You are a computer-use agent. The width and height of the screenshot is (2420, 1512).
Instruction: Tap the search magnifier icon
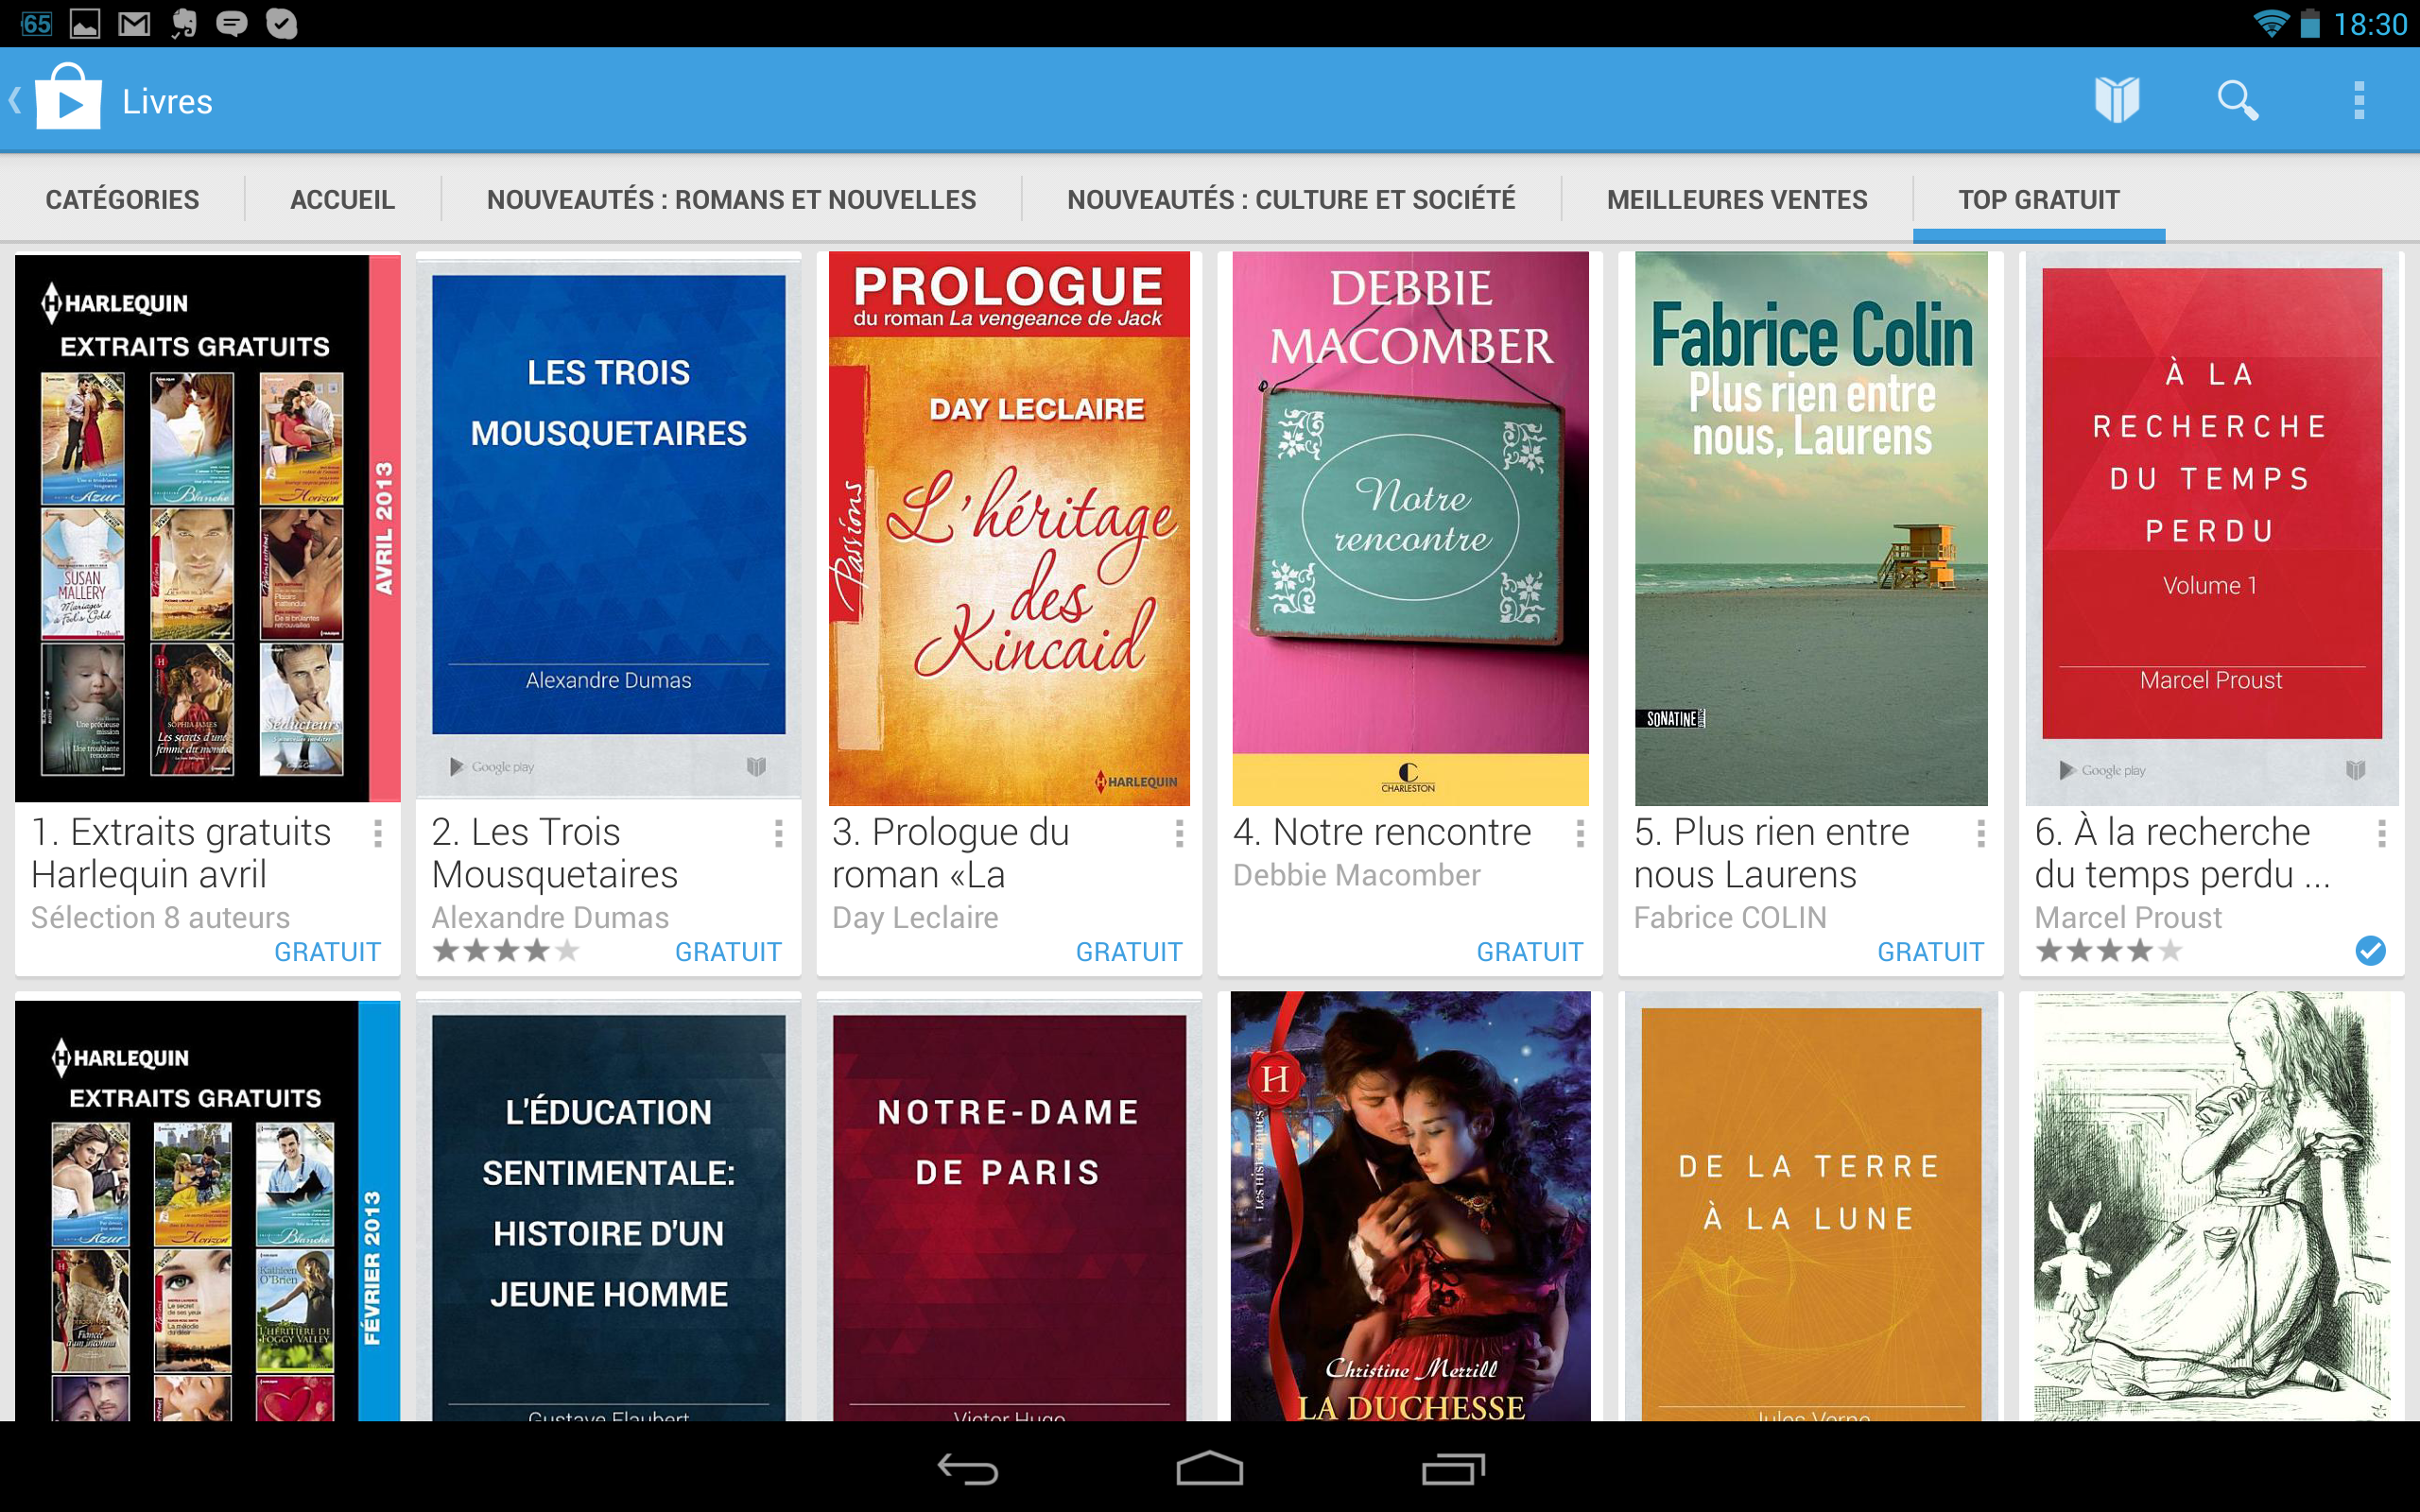2237,100
